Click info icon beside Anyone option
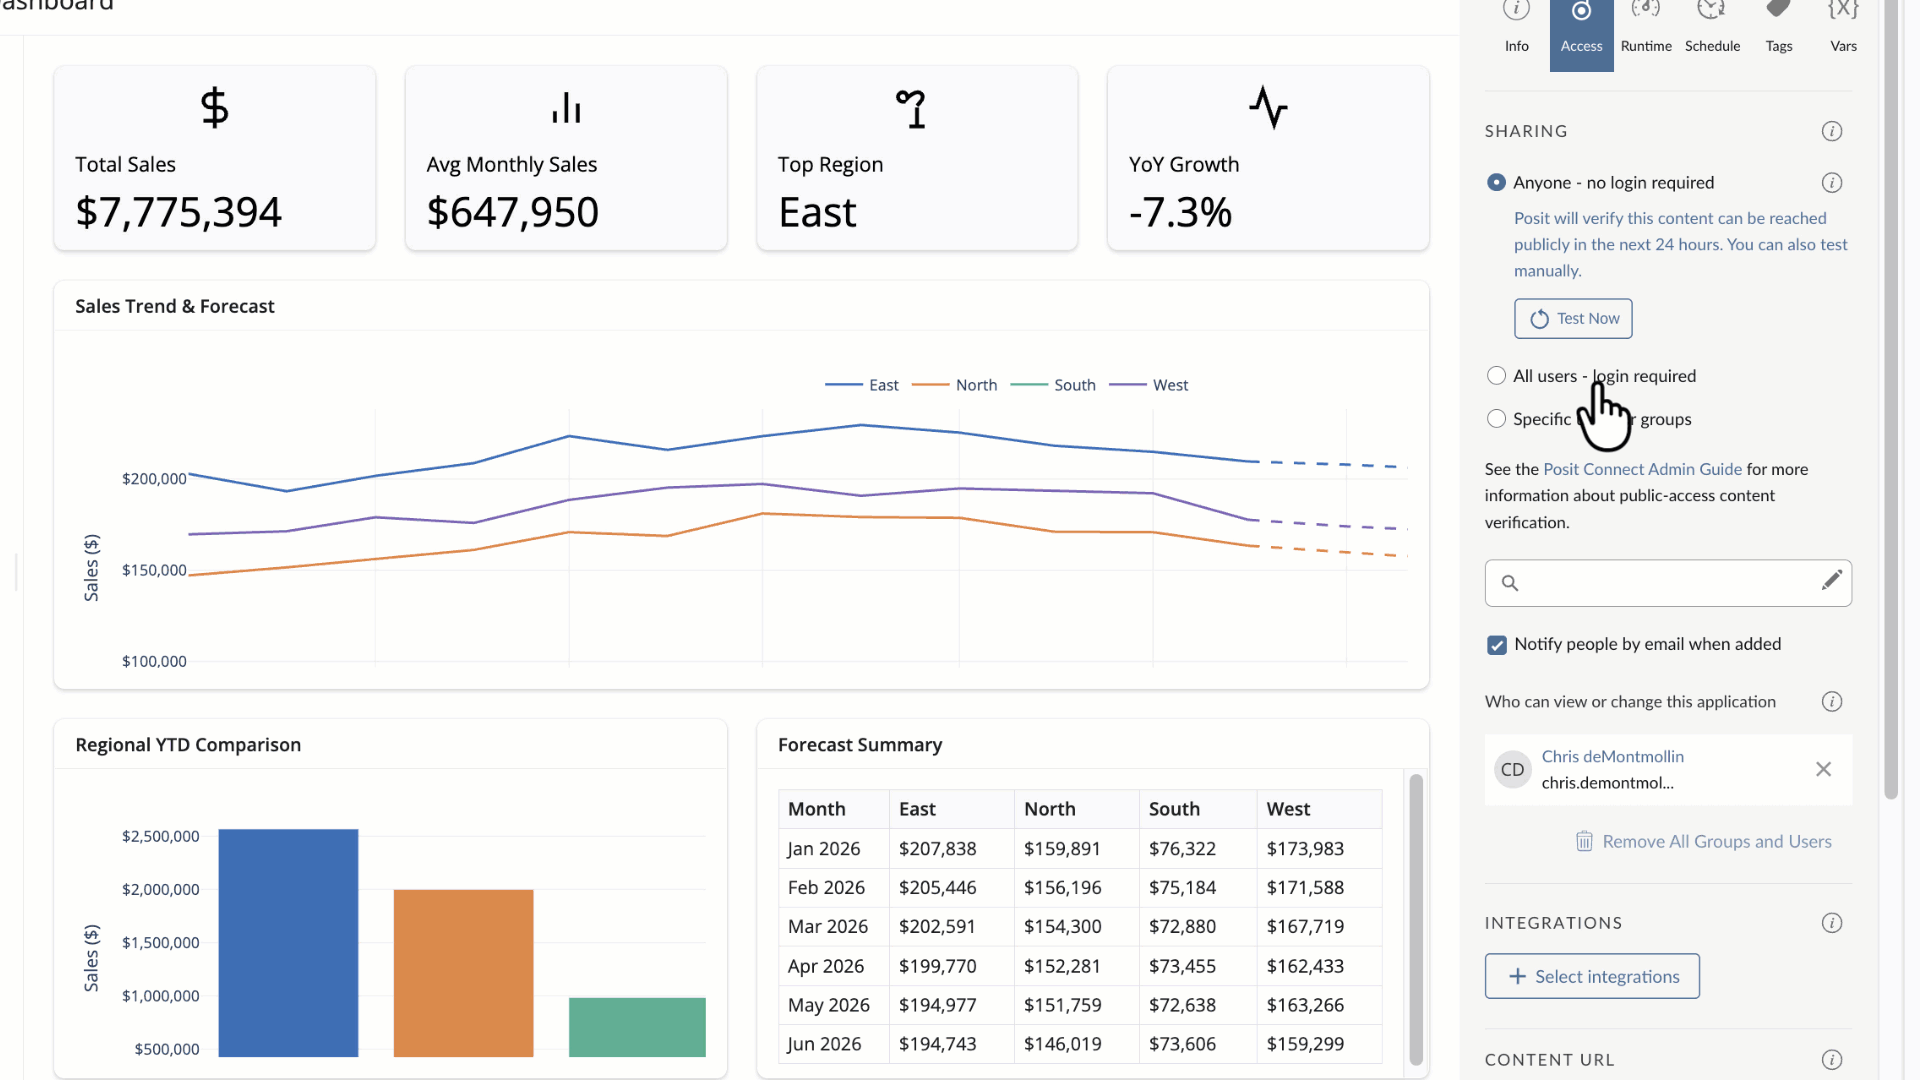The width and height of the screenshot is (1920, 1080). click(1831, 182)
